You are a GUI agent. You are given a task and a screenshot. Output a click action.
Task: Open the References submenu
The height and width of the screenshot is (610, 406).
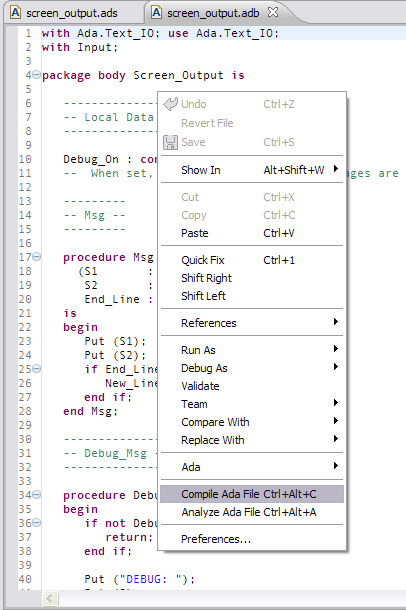(x=252, y=323)
